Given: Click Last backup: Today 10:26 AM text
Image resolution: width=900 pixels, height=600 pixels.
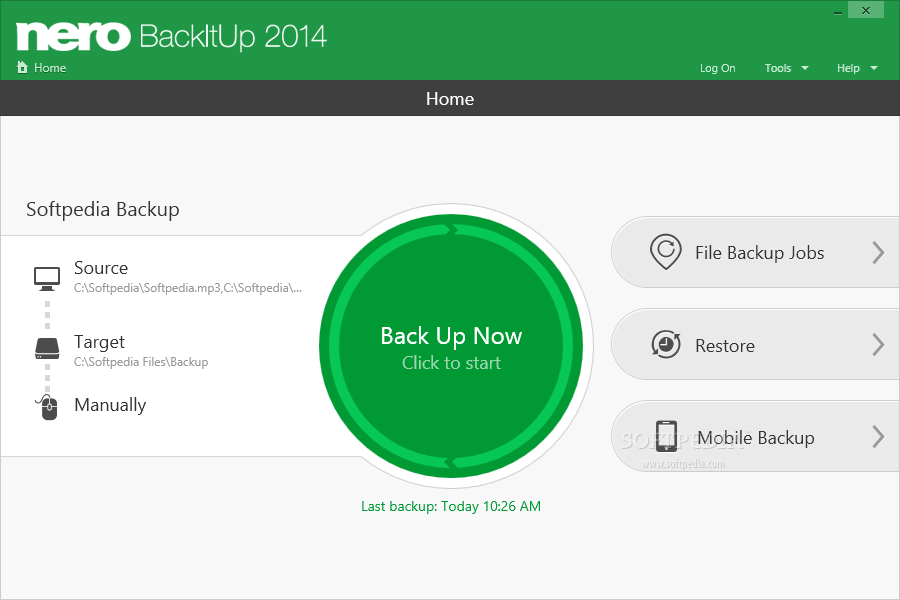Looking at the screenshot, I should coord(451,506).
